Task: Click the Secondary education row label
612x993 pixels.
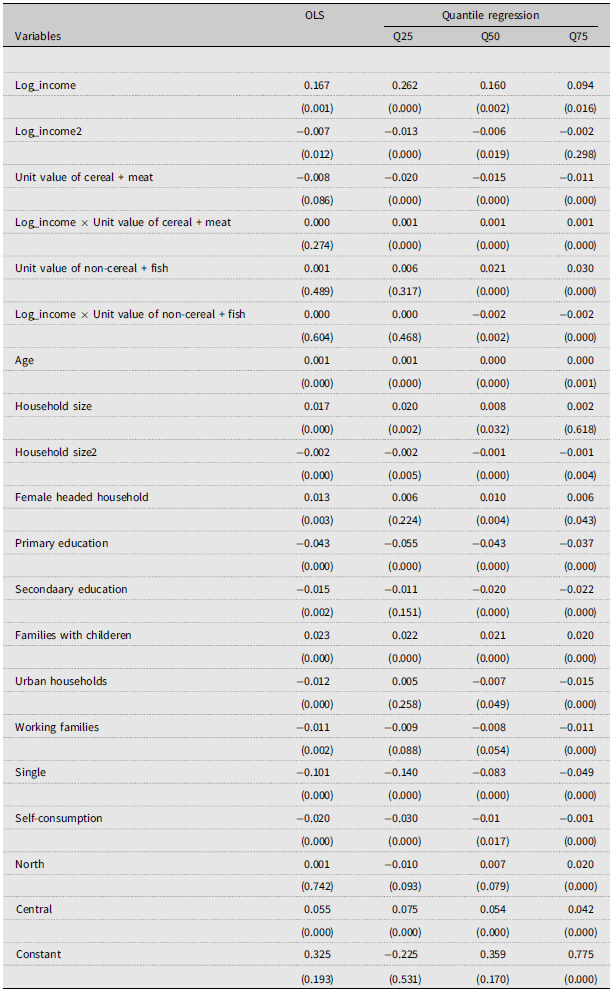Action: coord(71,589)
